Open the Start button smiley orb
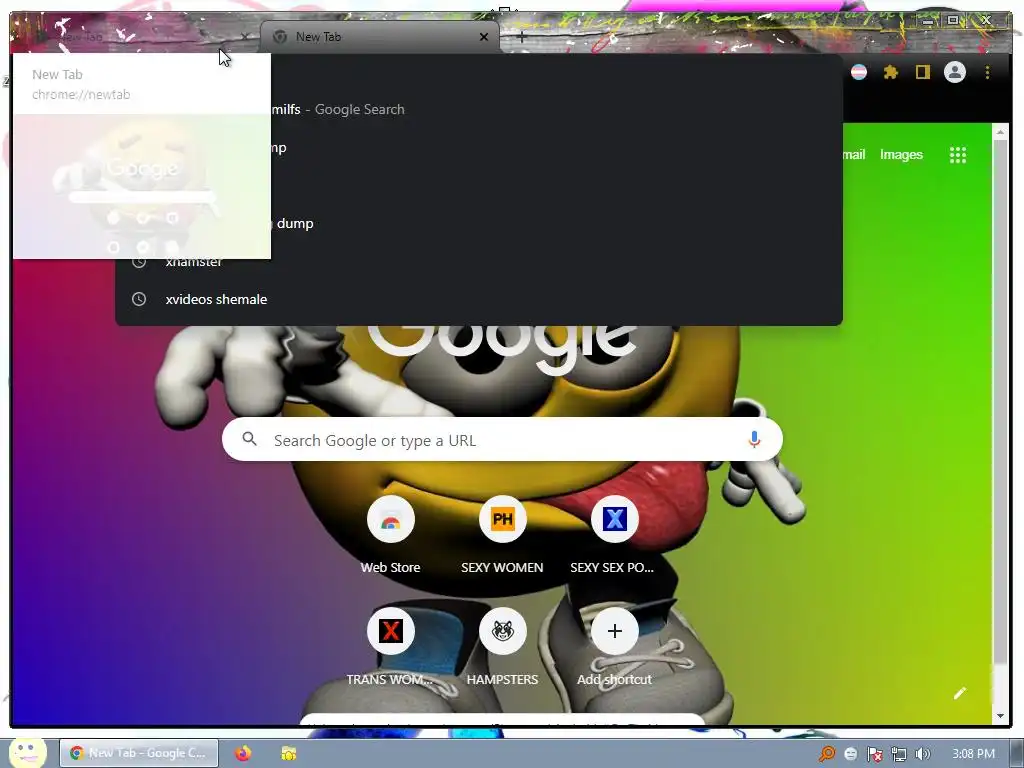The height and width of the screenshot is (768, 1024). [x=26, y=752]
